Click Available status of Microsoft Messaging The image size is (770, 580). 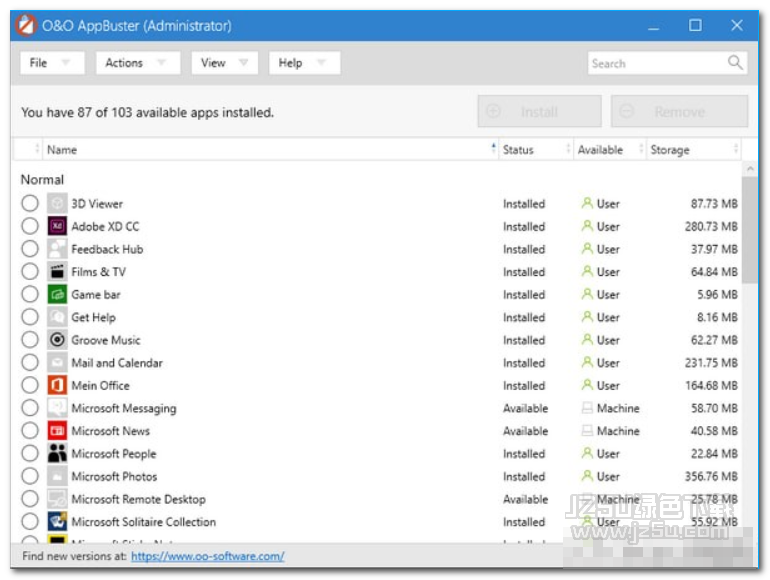tap(525, 408)
